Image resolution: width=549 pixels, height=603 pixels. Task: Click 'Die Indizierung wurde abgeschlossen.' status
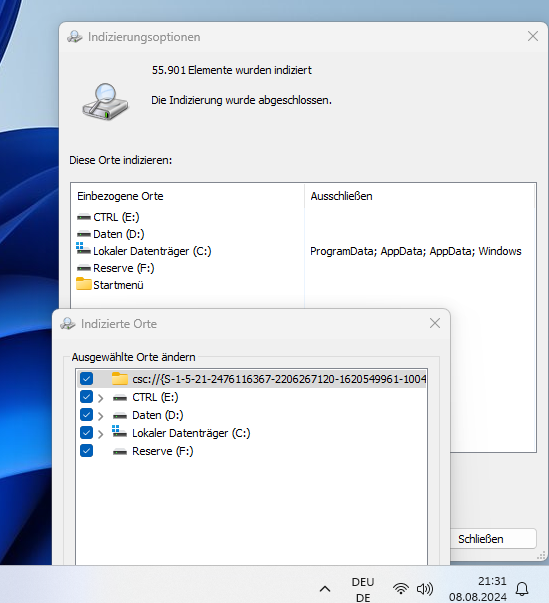(241, 100)
